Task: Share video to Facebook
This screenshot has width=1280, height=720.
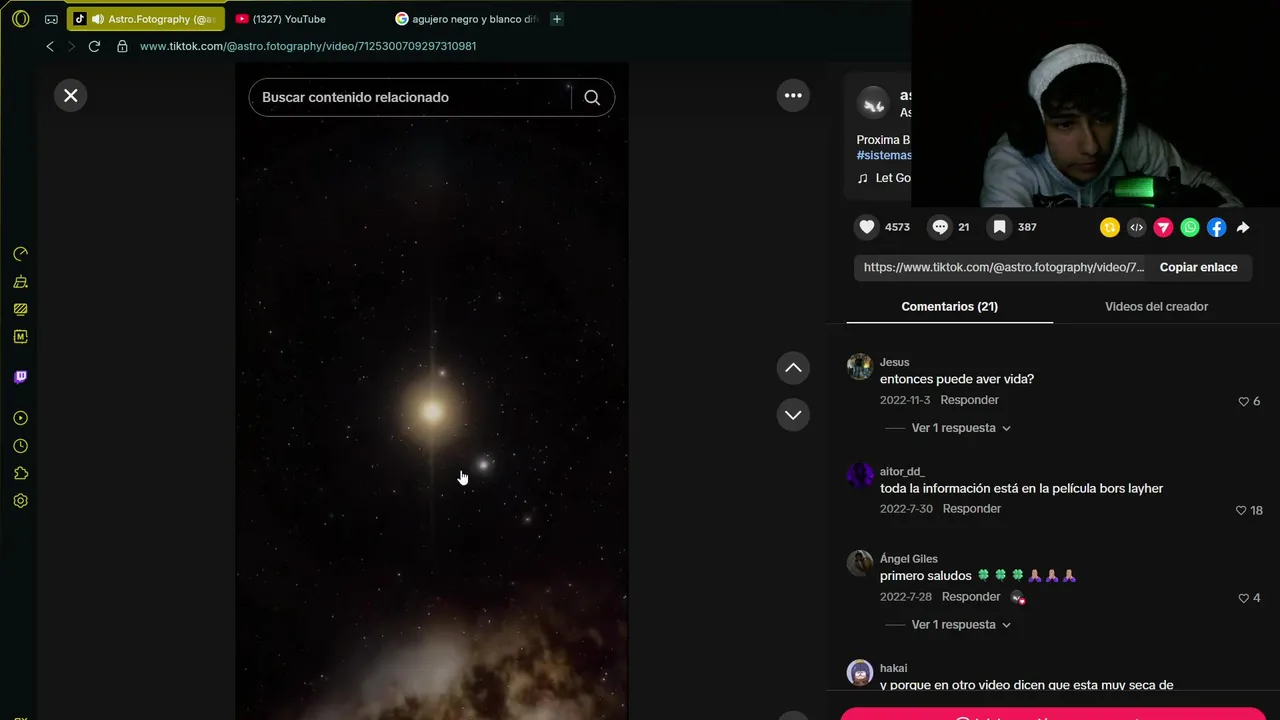Action: point(1216,227)
